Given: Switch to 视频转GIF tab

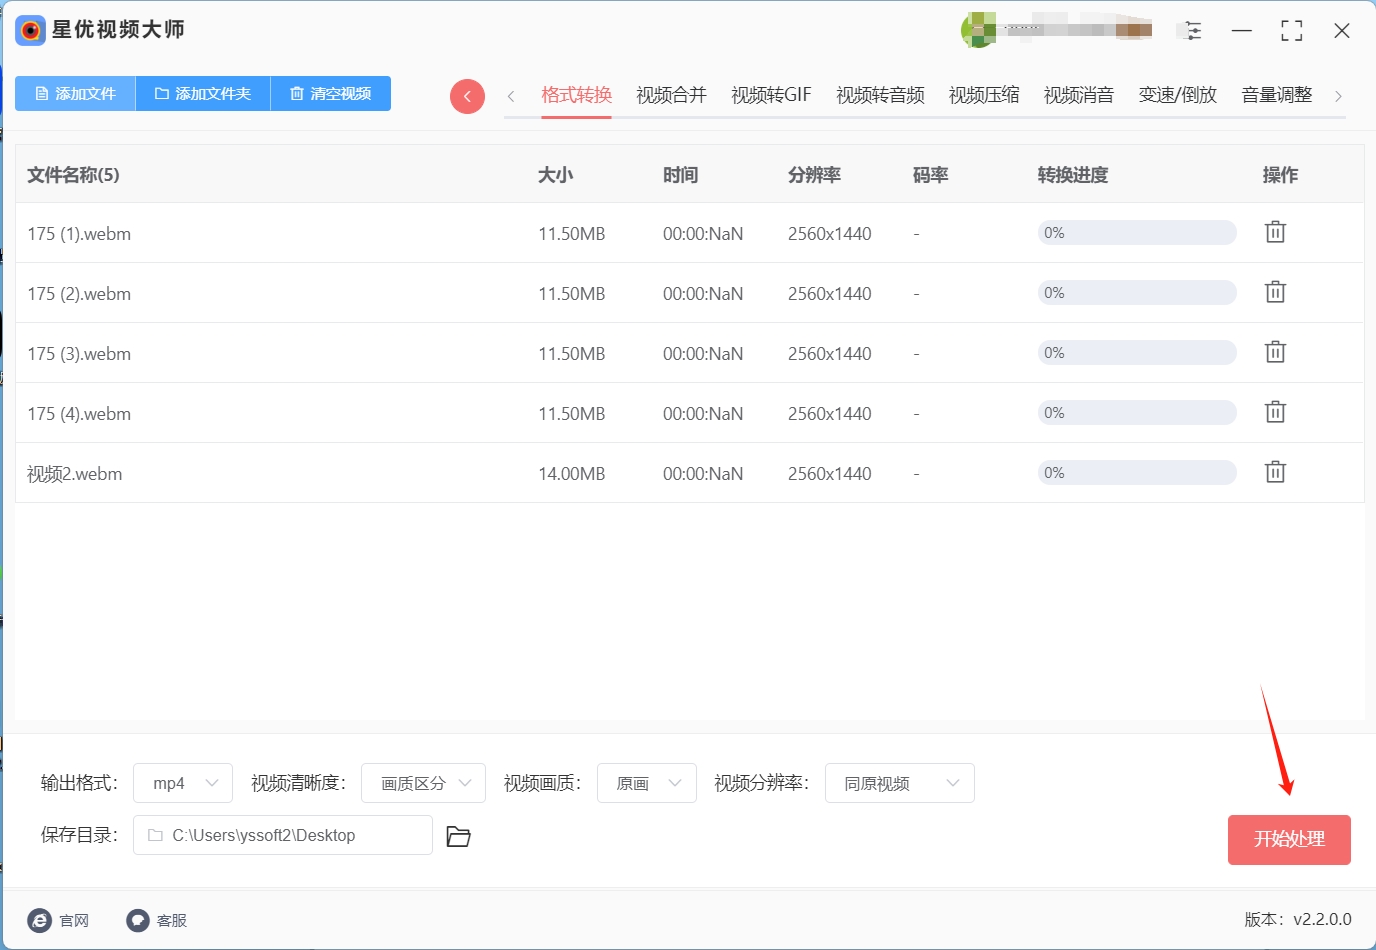Looking at the screenshot, I should point(771,95).
